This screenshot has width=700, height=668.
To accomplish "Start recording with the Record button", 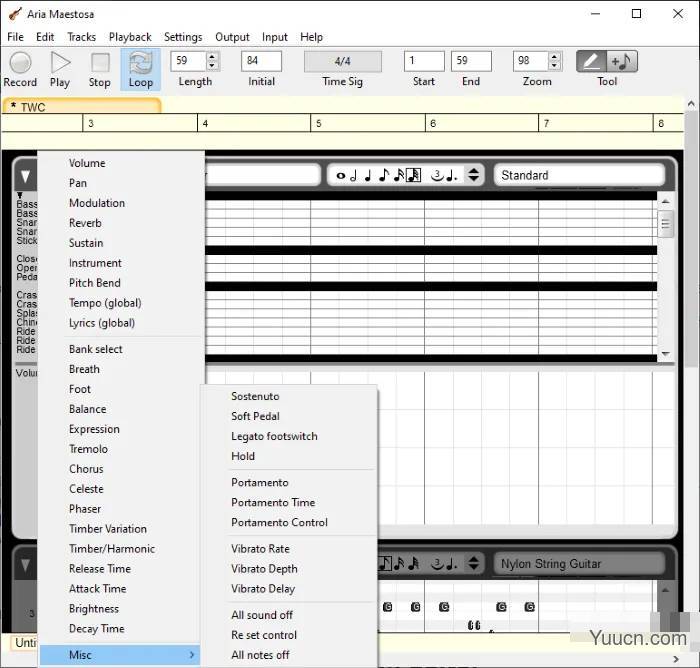I will pyautogui.click(x=20, y=69).
